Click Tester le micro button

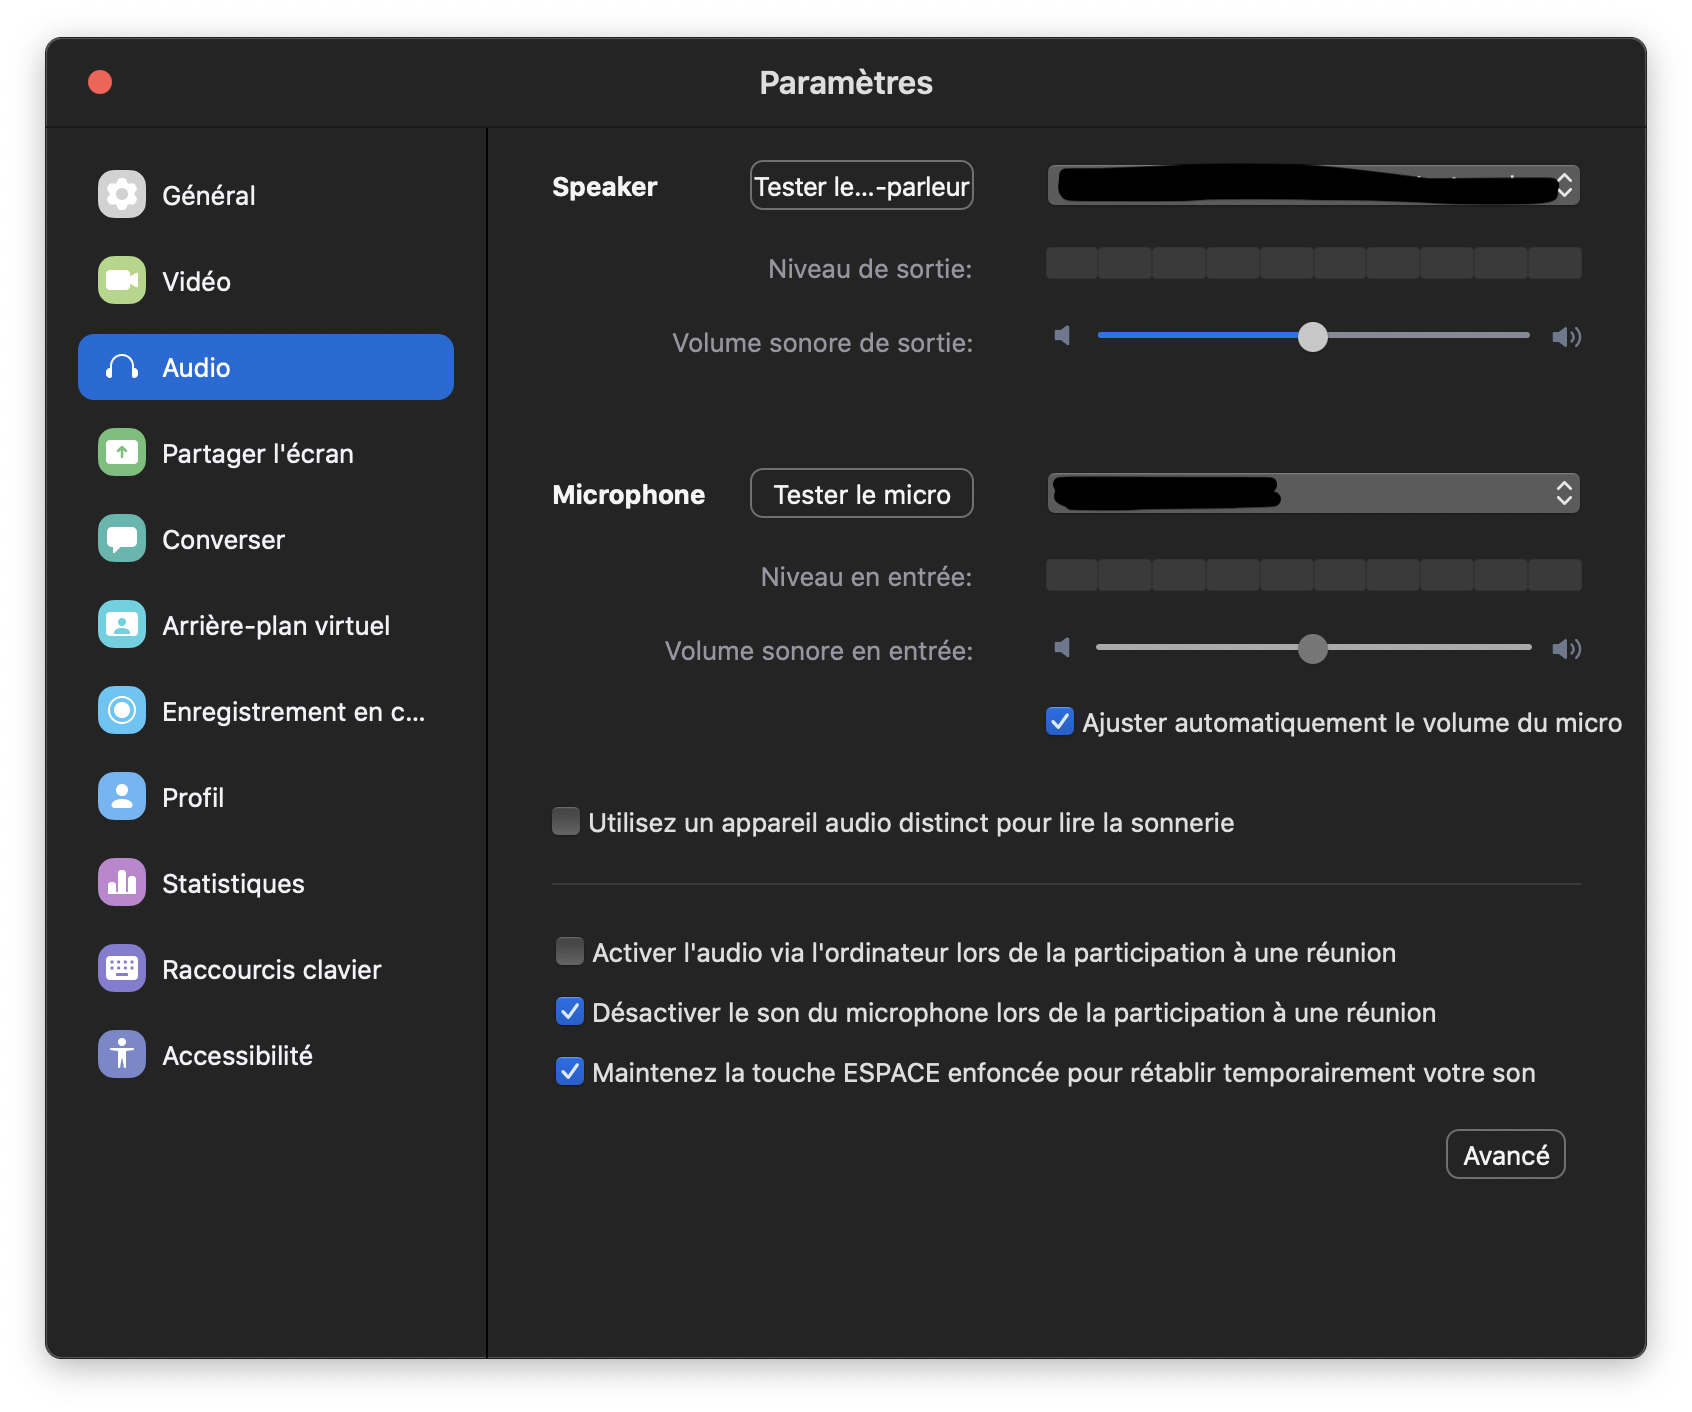pos(862,493)
